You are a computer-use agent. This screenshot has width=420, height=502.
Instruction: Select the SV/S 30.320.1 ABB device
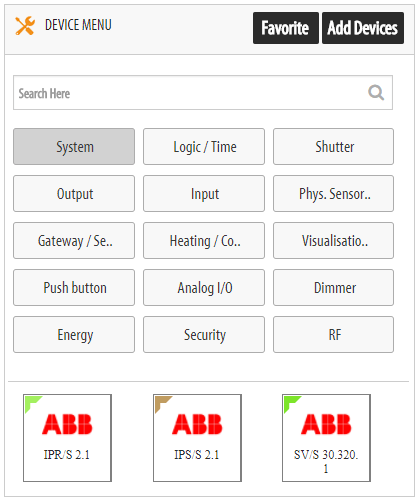click(x=326, y=438)
